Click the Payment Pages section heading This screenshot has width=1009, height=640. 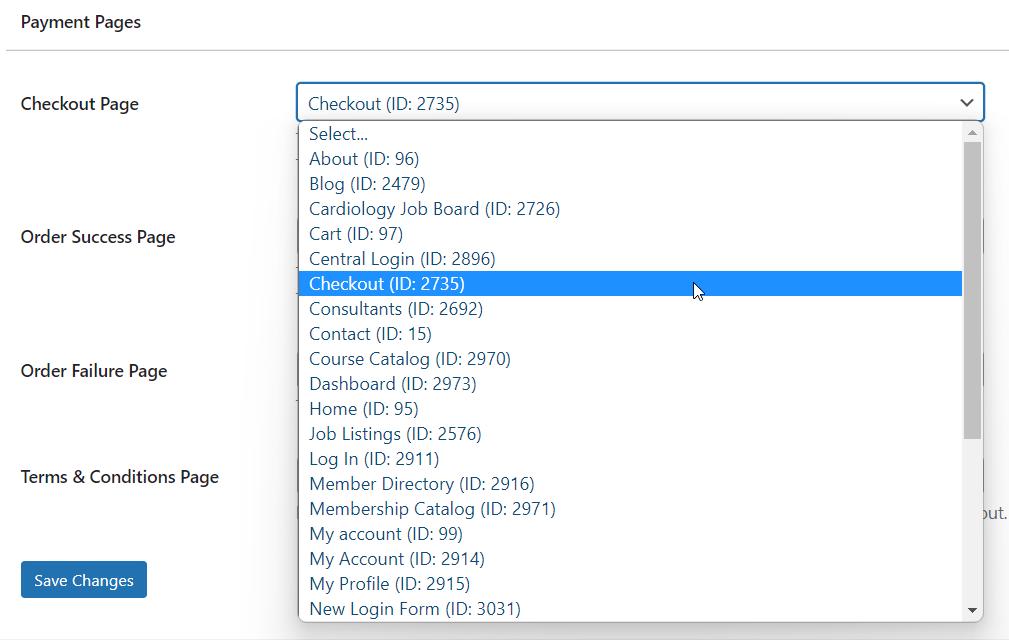[80, 23]
